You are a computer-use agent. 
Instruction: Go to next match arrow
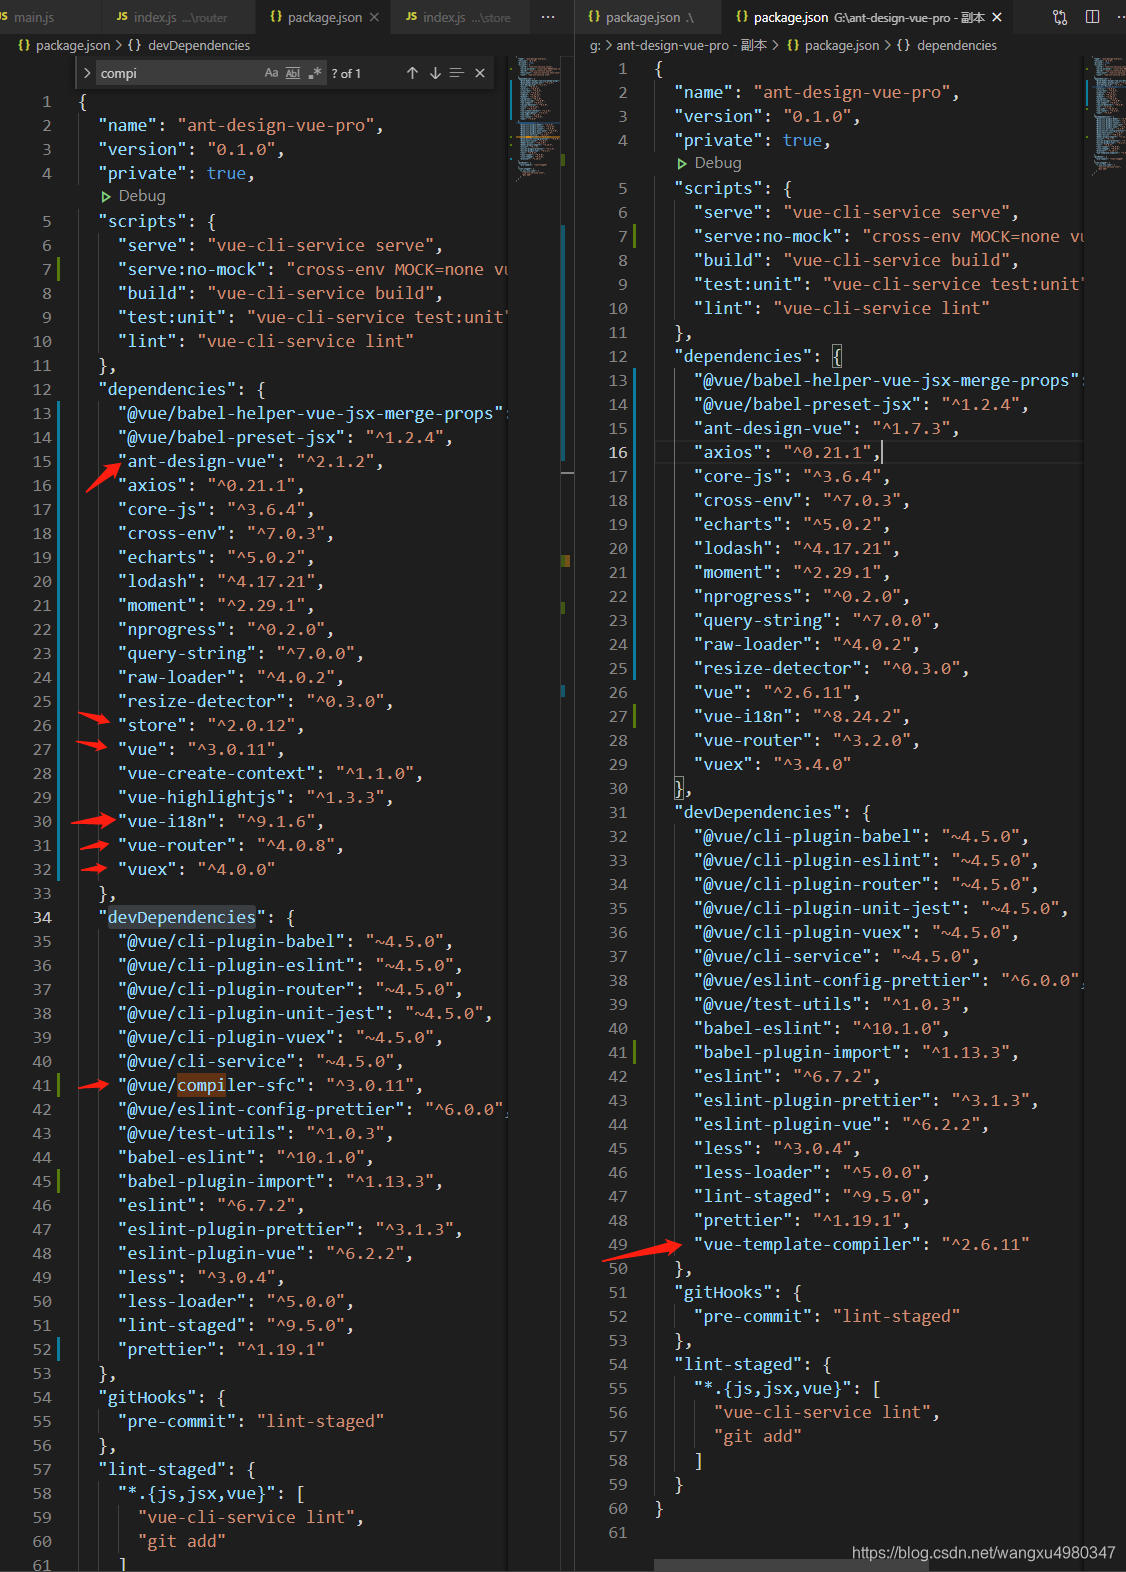coord(435,73)
